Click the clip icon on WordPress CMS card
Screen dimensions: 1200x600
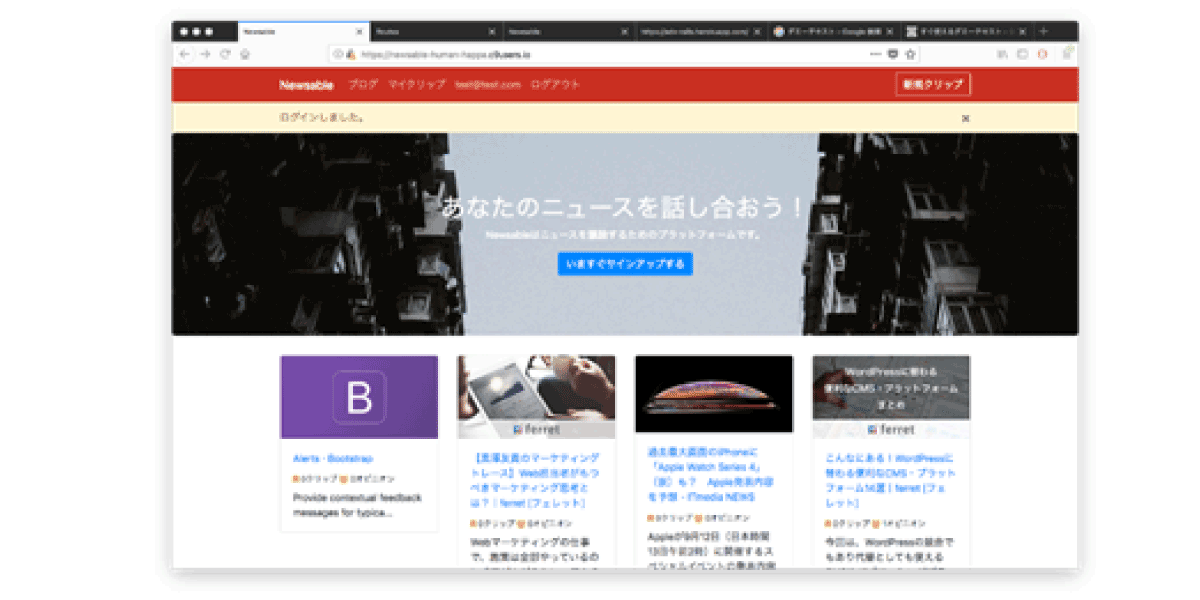829,524
